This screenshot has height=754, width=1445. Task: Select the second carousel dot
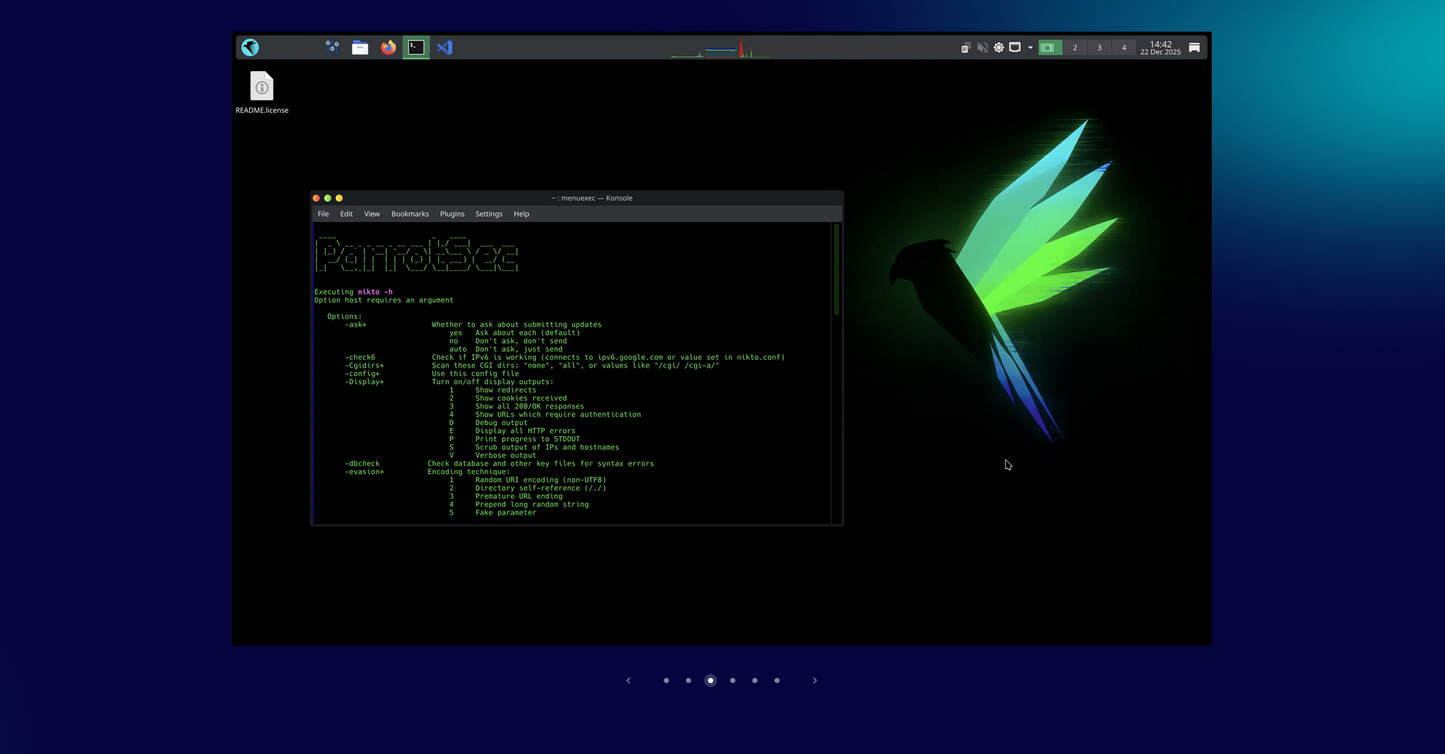click(688, 681)
